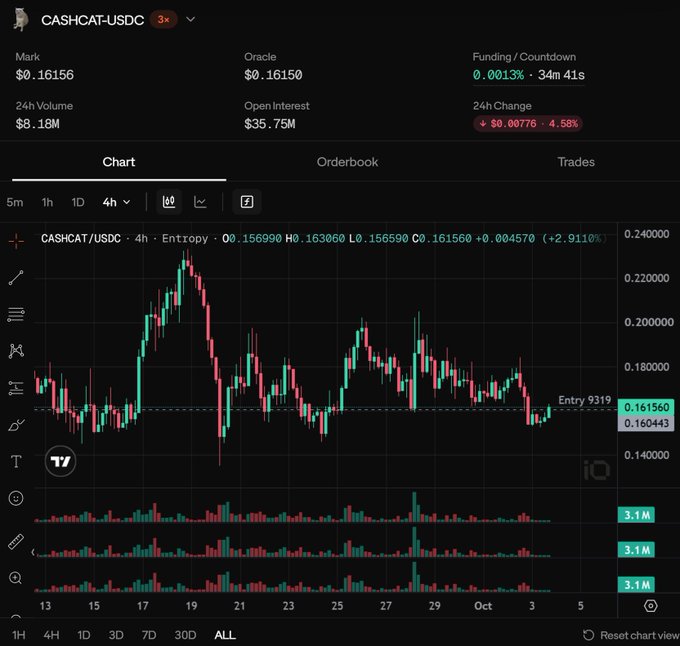Click the 3x leverage badge
This screenshot has height=646, width=680.
pyautogui.click(x=163, y=20)
